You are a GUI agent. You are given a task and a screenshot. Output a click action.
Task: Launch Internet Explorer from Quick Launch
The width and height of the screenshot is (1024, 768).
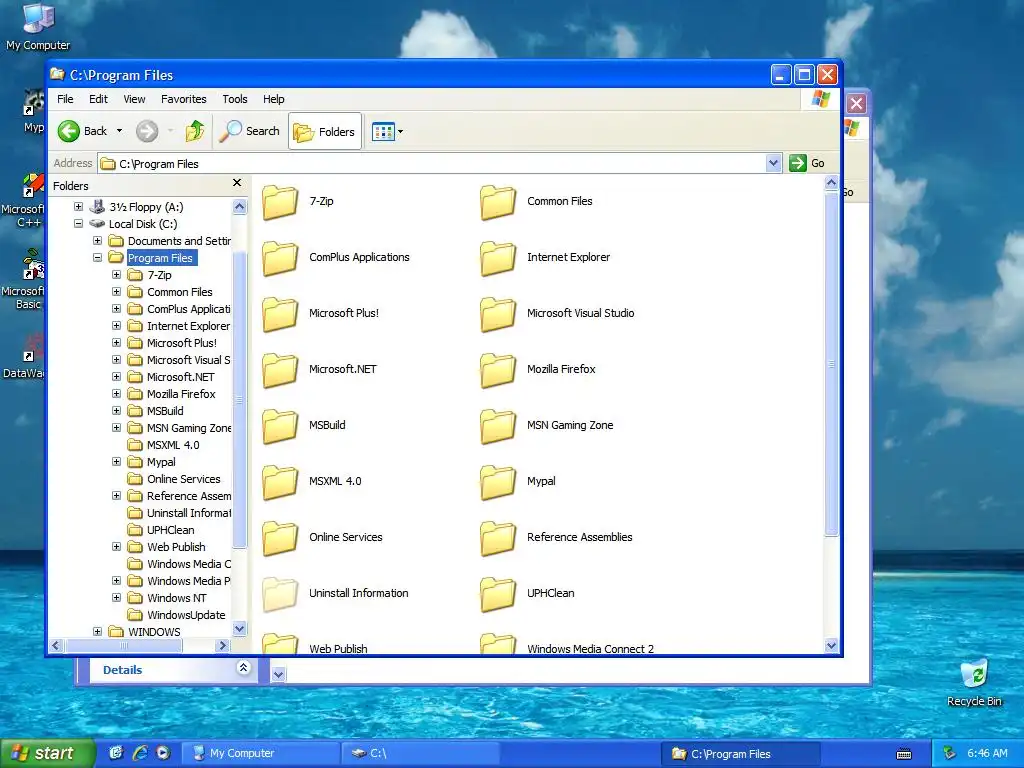pyautogui.click(x=140, y=753)
